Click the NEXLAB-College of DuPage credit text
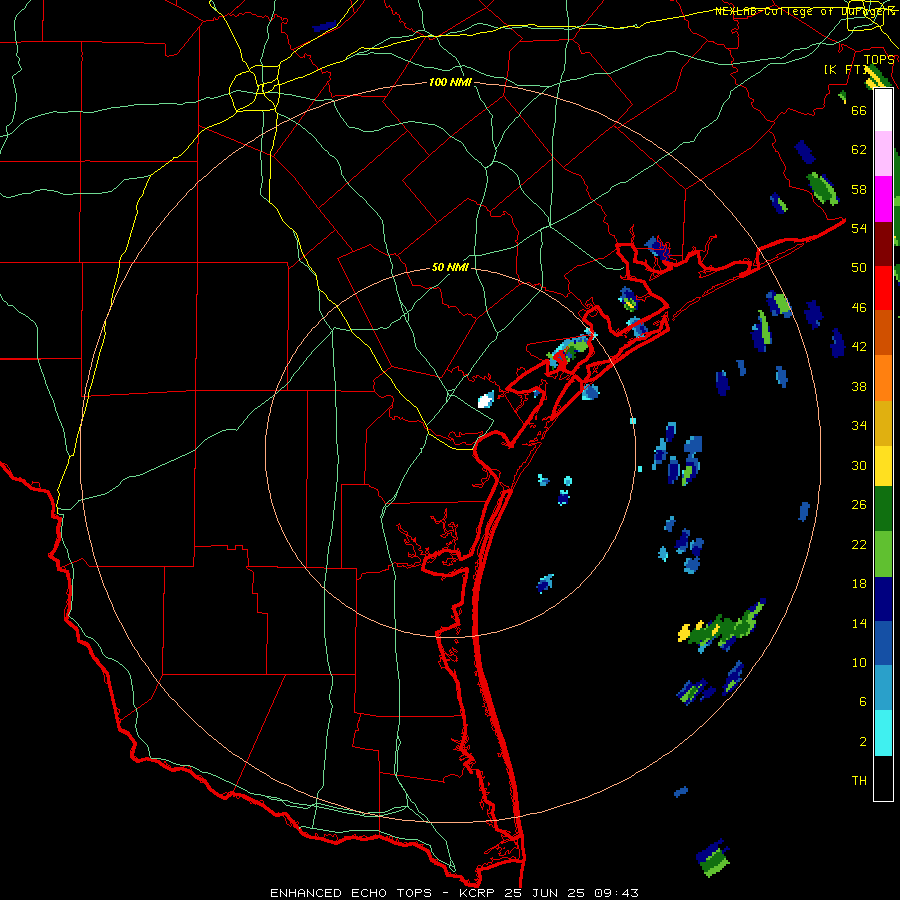This screenshot has width=900, height=900. pos(805,11)
